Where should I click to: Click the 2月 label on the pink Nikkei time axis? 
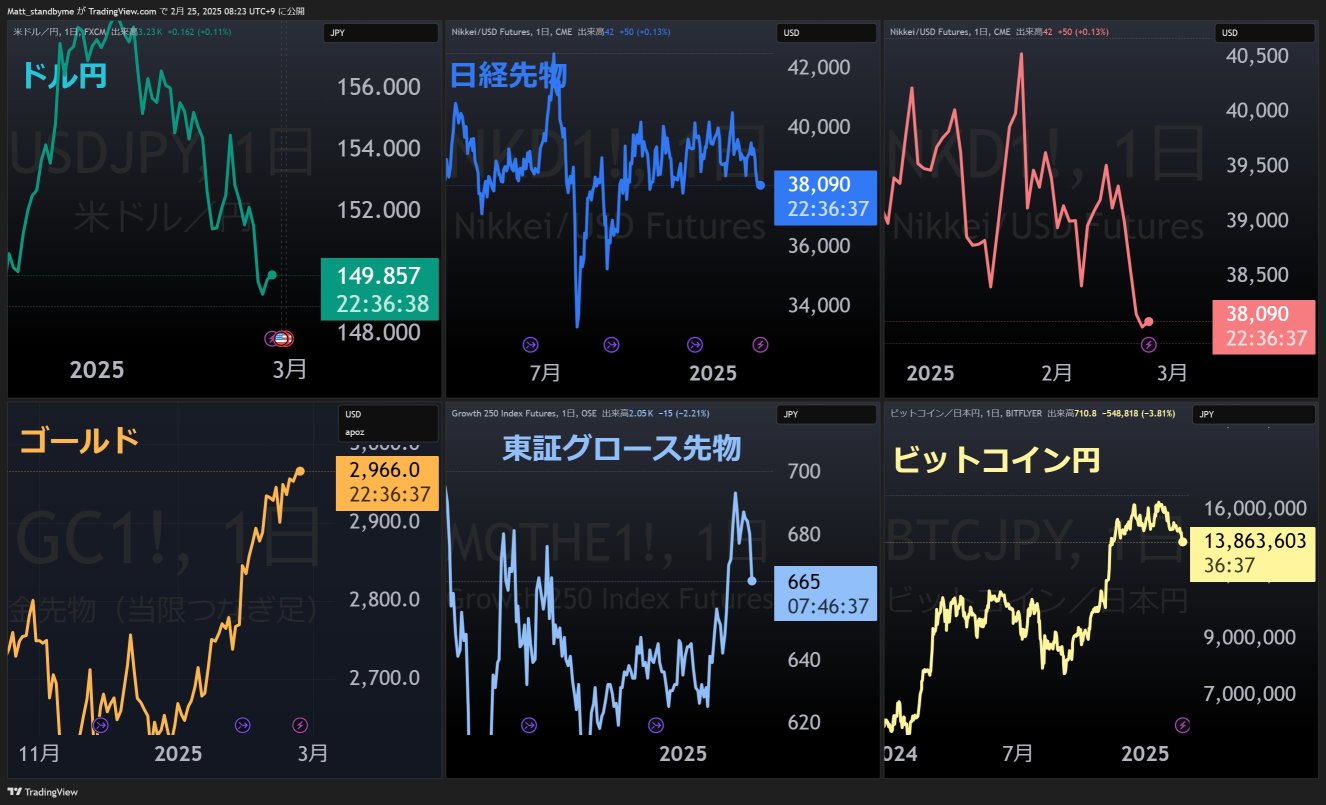(1056, 373)
